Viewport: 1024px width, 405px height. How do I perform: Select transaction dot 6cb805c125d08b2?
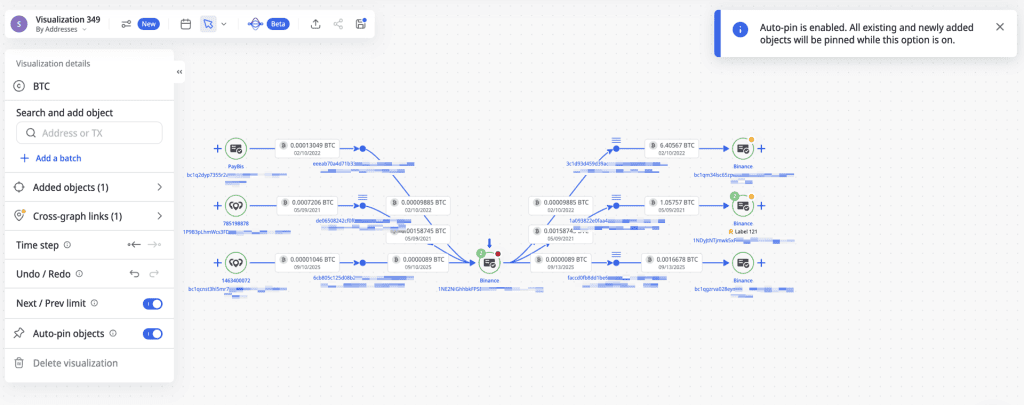pyautogui.click(x=362, y=263)
